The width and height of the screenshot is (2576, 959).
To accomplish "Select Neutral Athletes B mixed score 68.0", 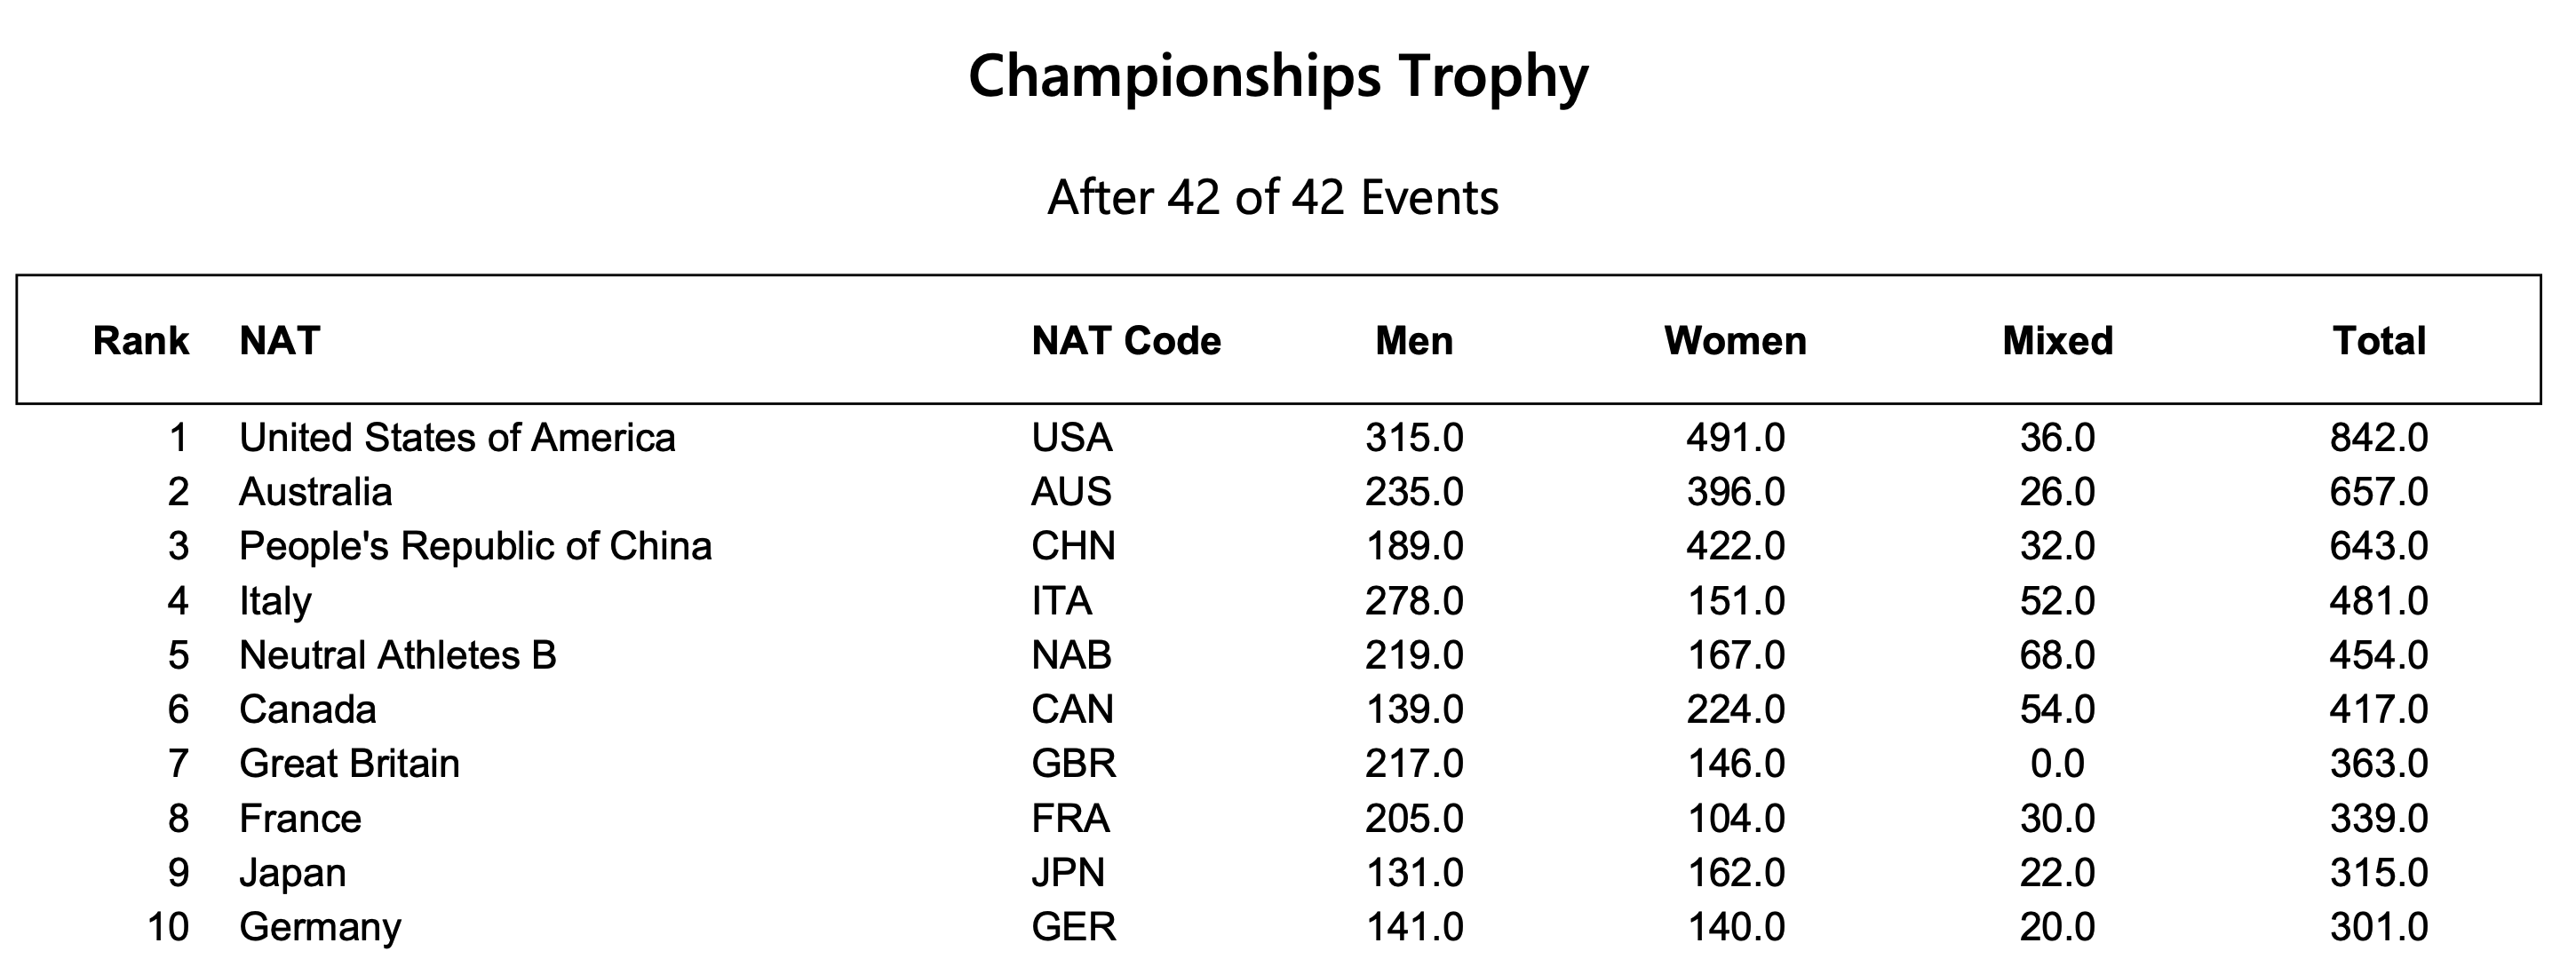I will click(2056, 655).
